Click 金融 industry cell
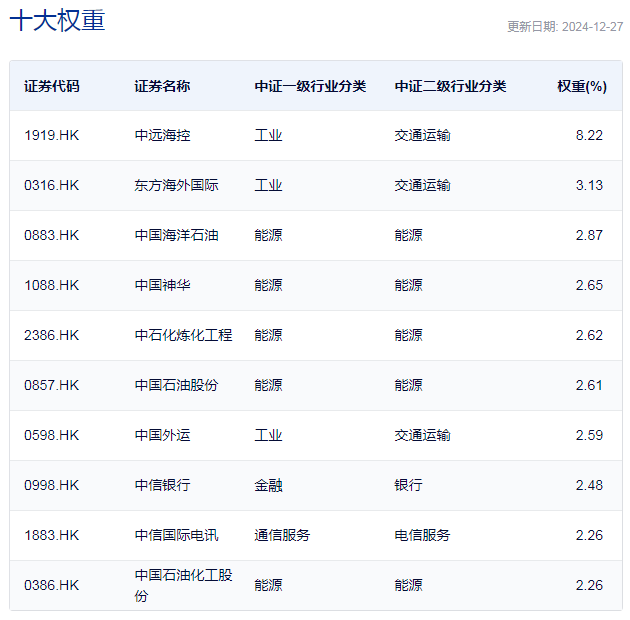 coord(268,485)
